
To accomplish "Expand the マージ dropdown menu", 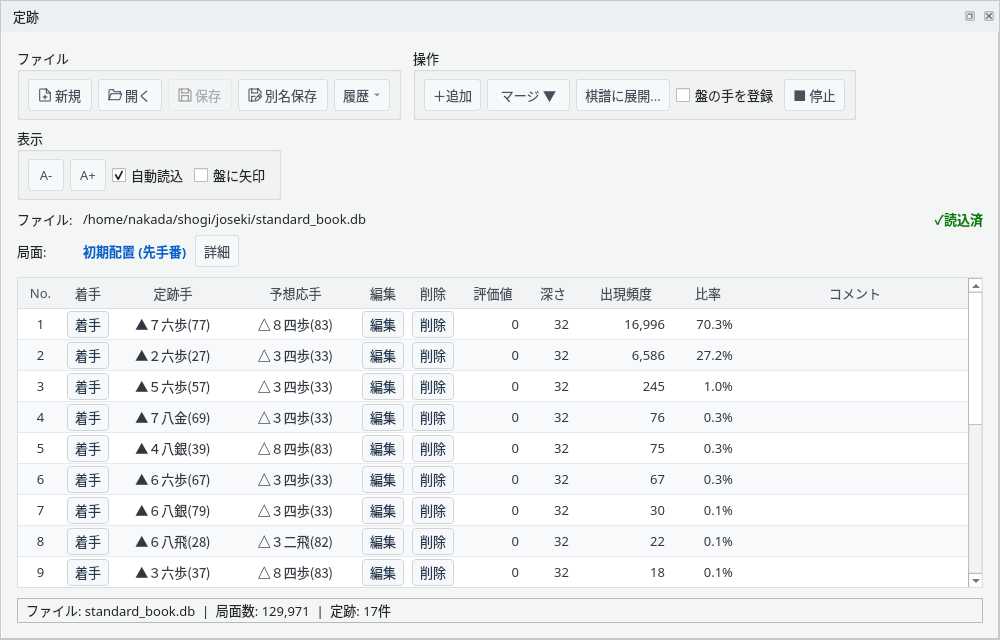I will [528, 96].
